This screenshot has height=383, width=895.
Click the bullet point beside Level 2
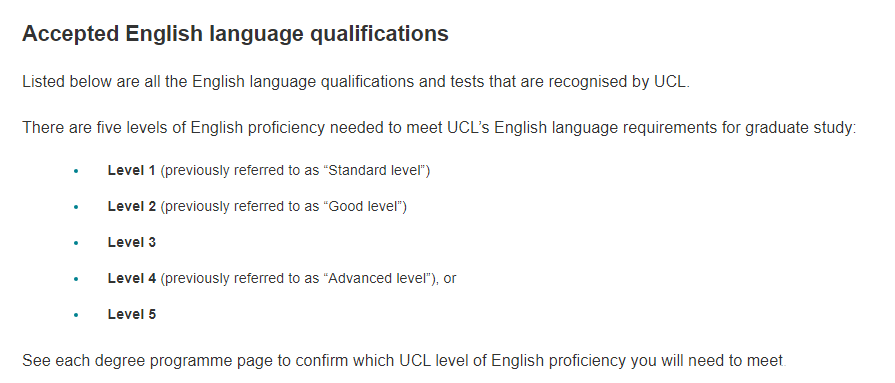(x=76, y=207)
